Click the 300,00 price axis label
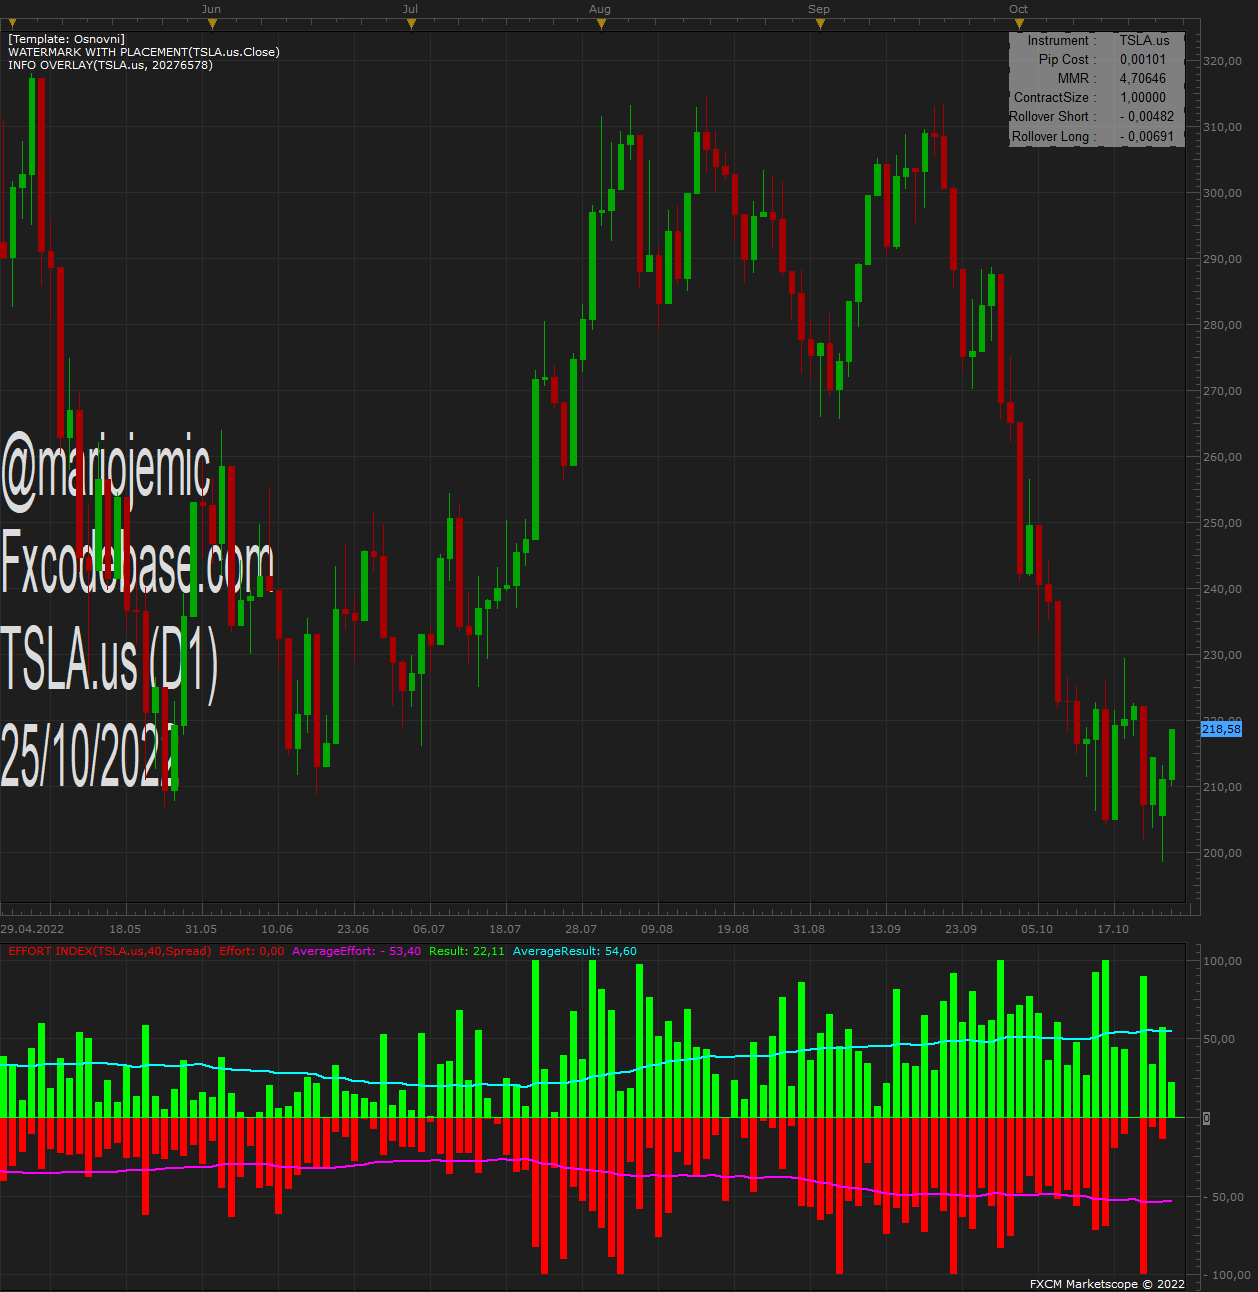Viewport: 1258px width, 1292px height. point(1222,193)
